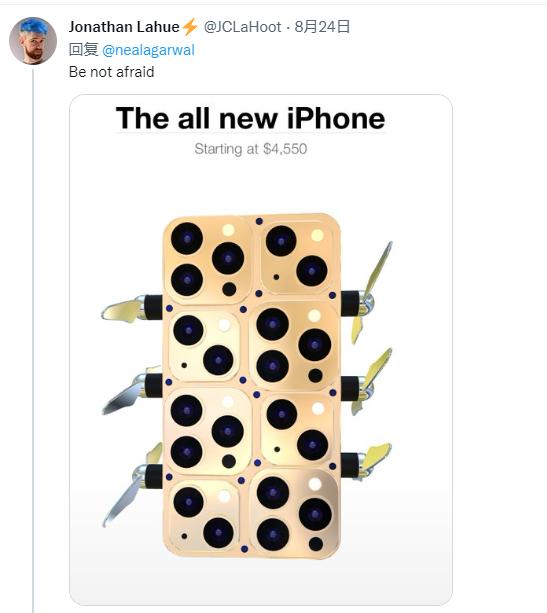This screenshot has width=547, height=613.
Task: Click the "Starting at $4,550" price text
Action: (251, 149)
